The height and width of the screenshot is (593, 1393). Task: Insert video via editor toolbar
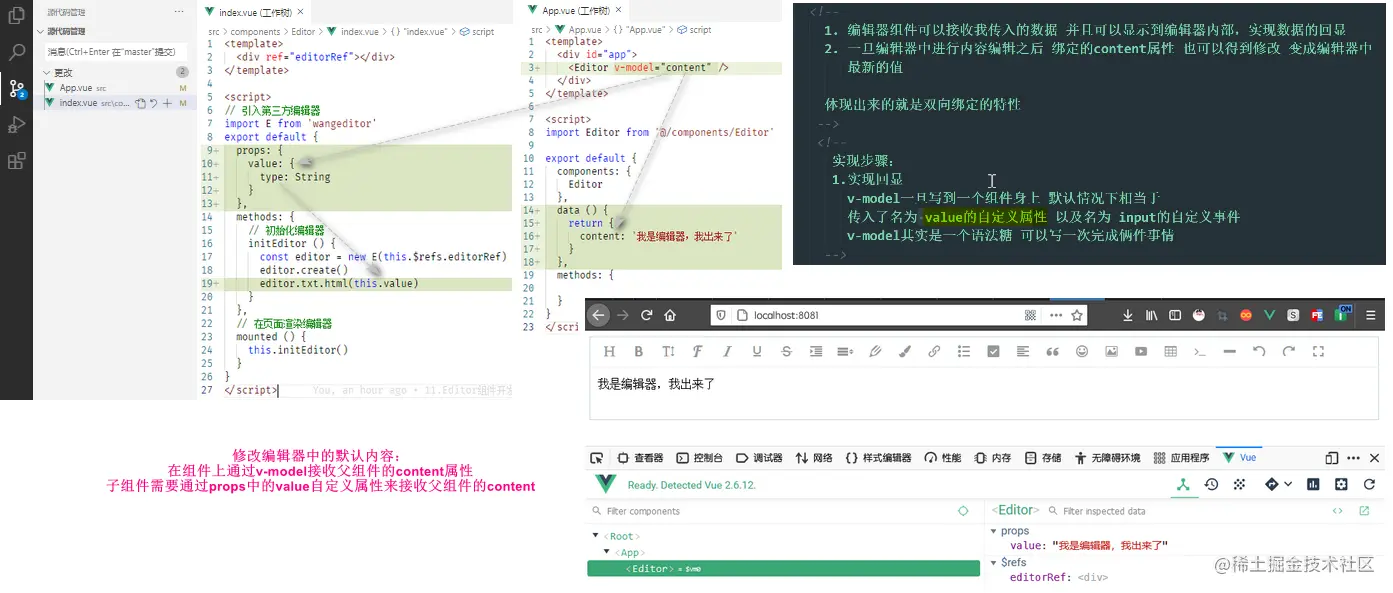(1141, 352)
